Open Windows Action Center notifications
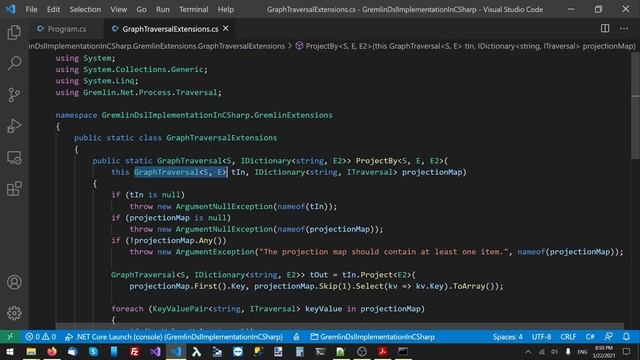 [626, 351]
